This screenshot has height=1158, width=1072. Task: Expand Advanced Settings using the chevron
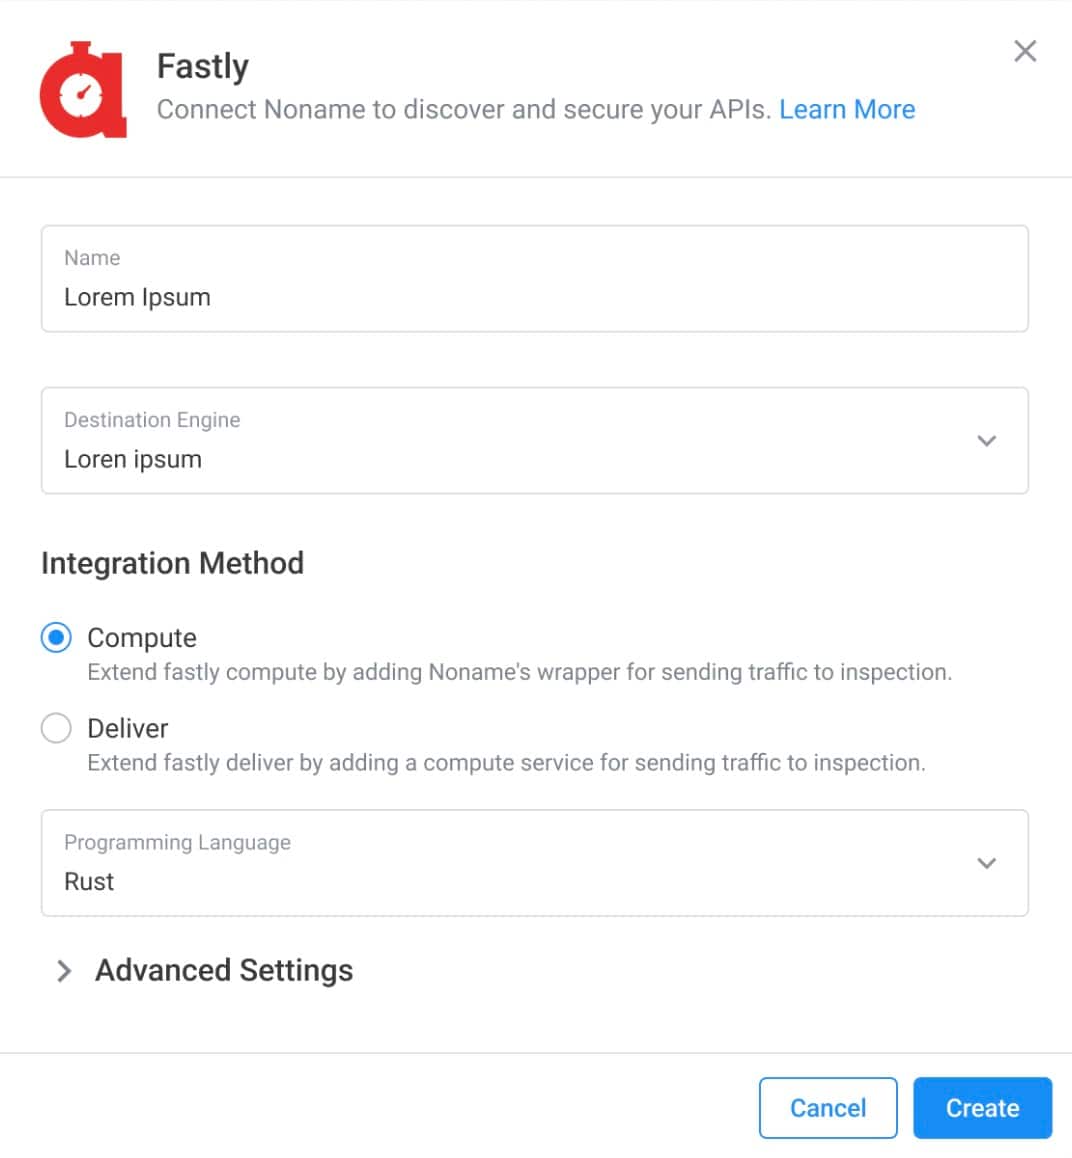64,971
